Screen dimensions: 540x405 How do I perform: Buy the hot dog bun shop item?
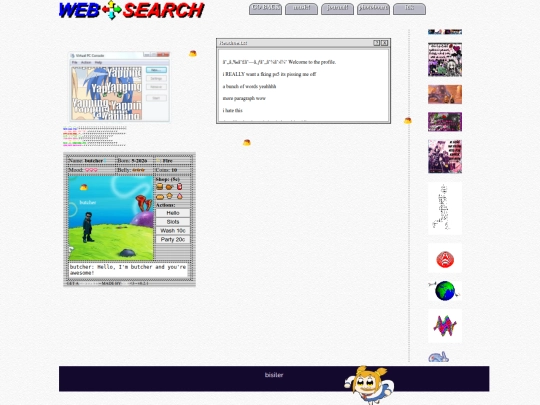click(160, 197)
